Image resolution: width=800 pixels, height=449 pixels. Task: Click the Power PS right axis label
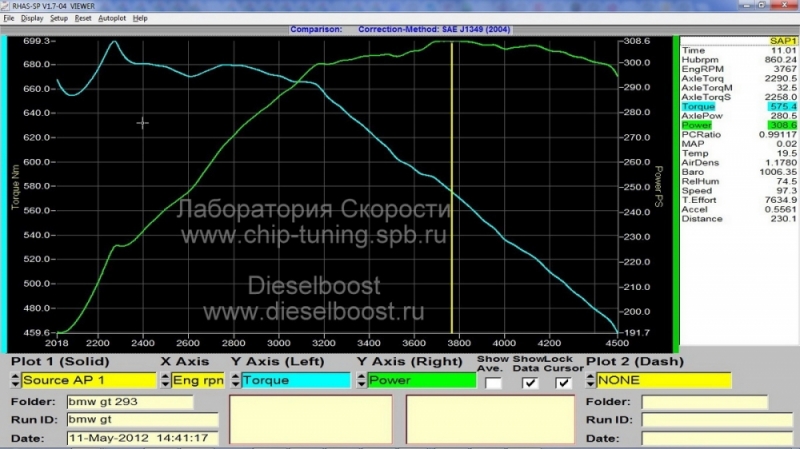[658, 187]
